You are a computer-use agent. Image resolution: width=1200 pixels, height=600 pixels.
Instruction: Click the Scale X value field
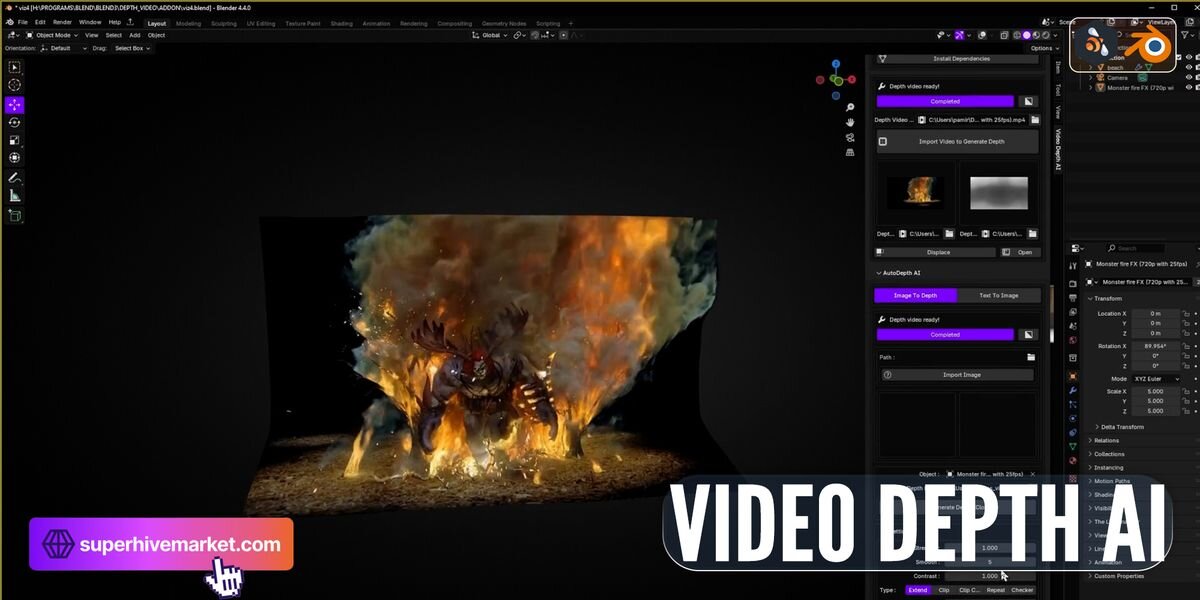(1155, 391)
